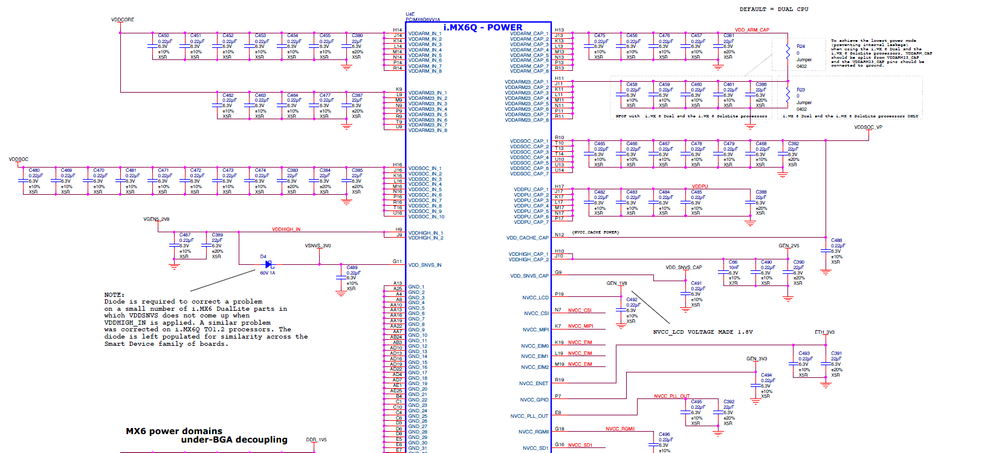Select the C488 capacitor symbol
This screenshot has height=453, width=999.
point(826,250)
